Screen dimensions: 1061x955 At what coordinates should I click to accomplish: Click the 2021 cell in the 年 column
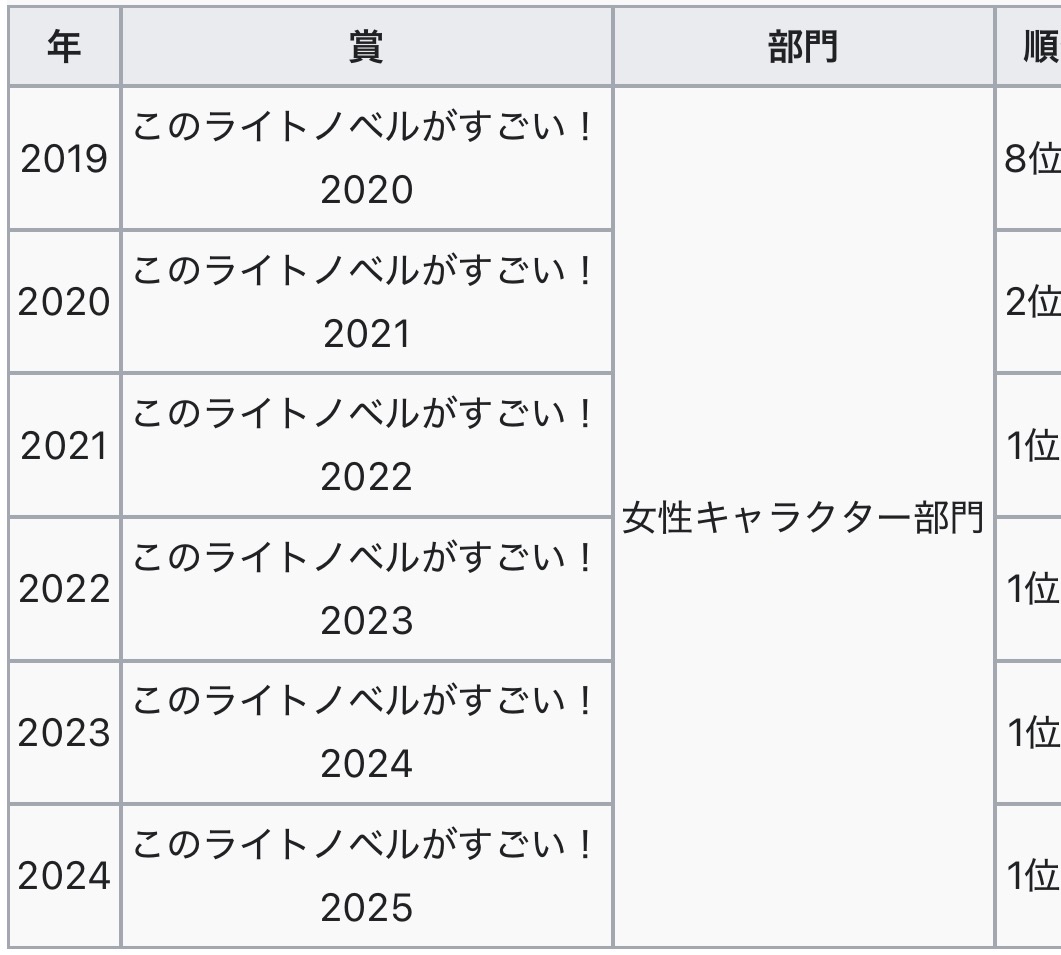pyautogui.click(x=64, y=446)
